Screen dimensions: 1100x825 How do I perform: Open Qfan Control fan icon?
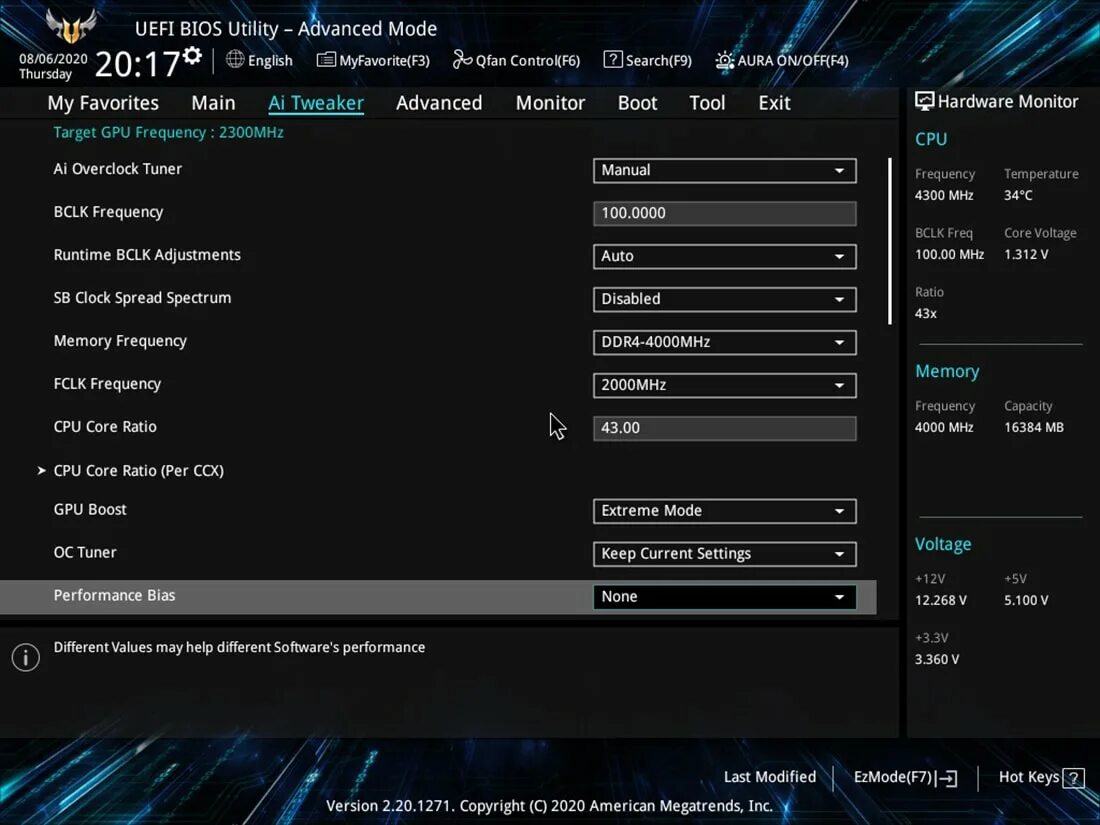(x=462, y=60)
